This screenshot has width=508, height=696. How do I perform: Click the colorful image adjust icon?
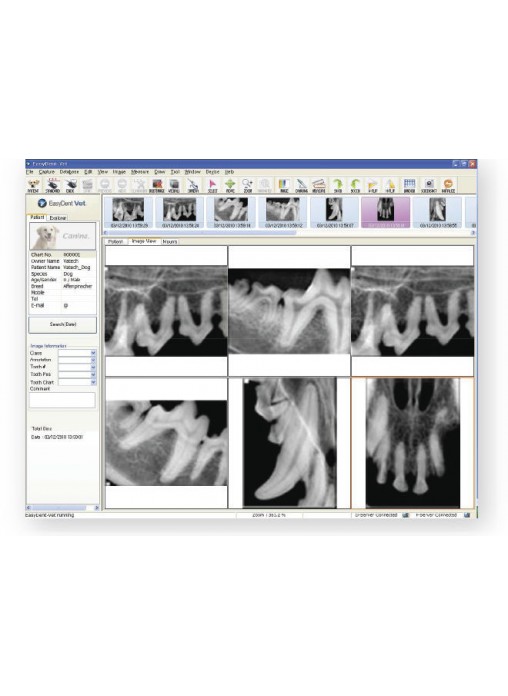(284, 185)
